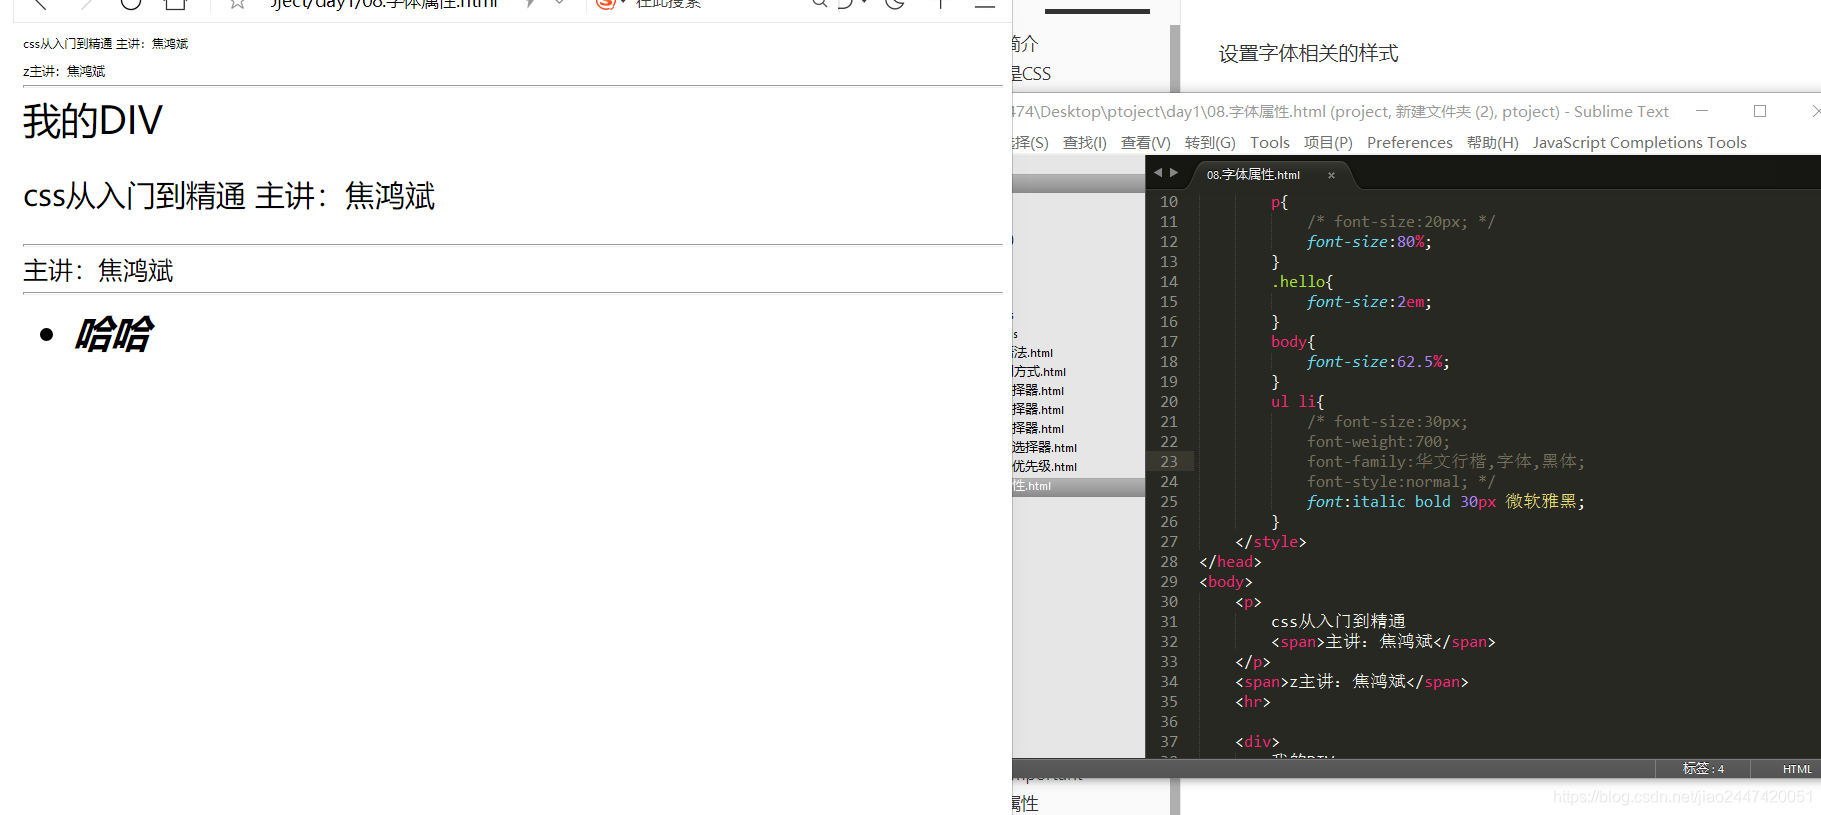Click the 标签: 4 tab size indicator
1821x815 pixels.
[x=1703, y=769]
